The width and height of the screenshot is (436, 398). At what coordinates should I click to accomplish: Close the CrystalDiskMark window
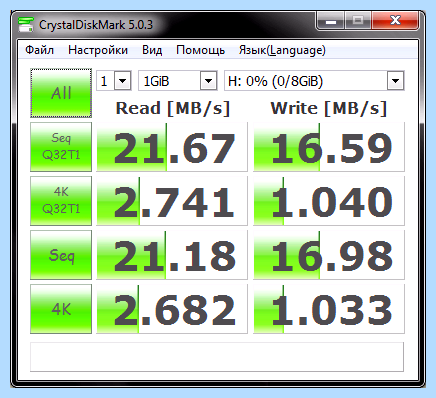tap(395, 21)
